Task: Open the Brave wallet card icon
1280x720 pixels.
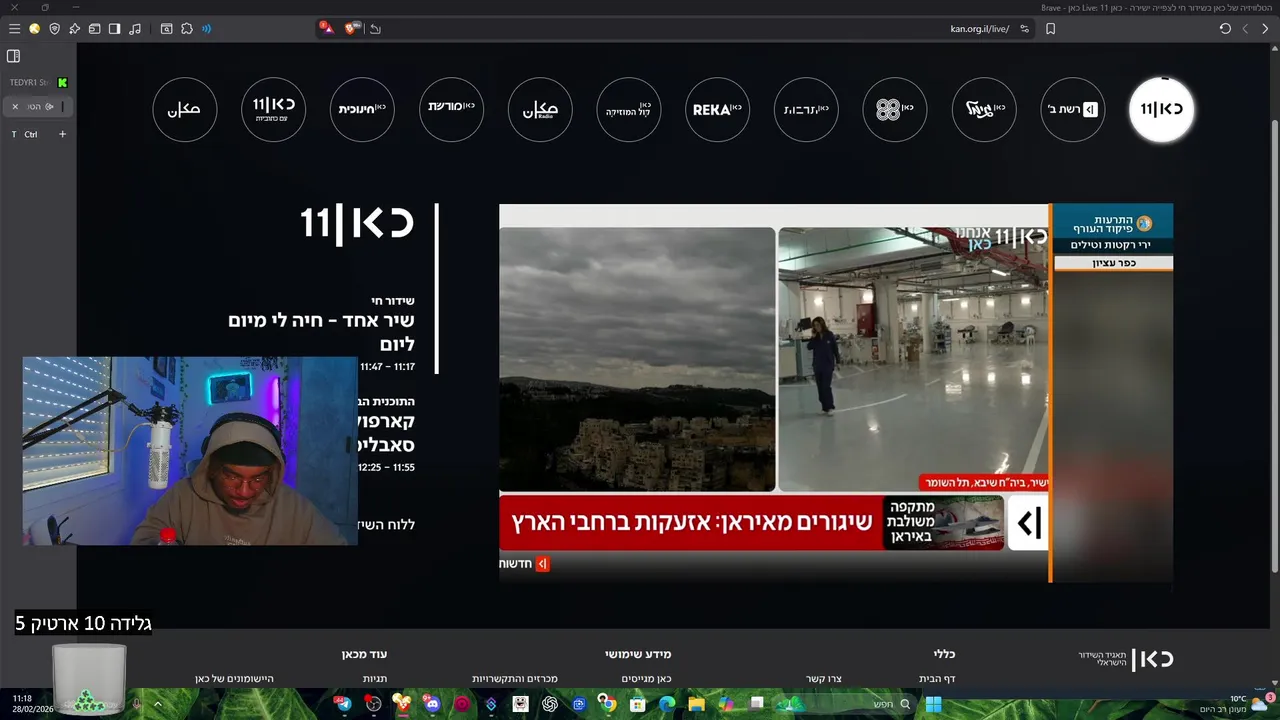Action: [94, 29]
